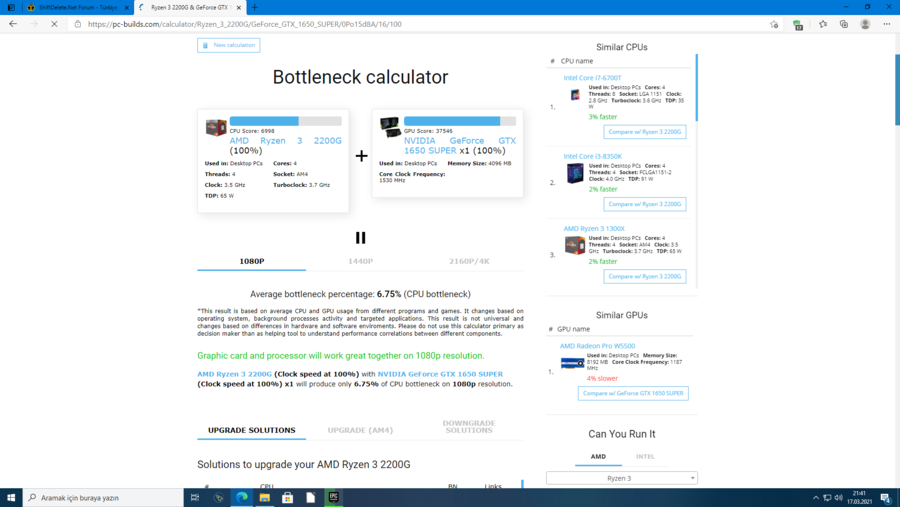Click the GTX 1650 SUPER card thumbnail
900x507 pixels.
pyautogui.click(x=390, y=127)
